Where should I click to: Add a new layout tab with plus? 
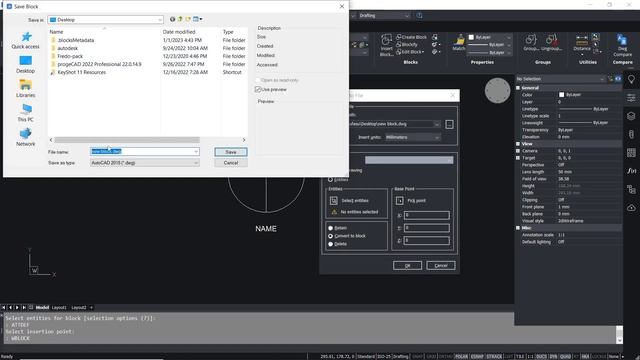pos(91,307)
